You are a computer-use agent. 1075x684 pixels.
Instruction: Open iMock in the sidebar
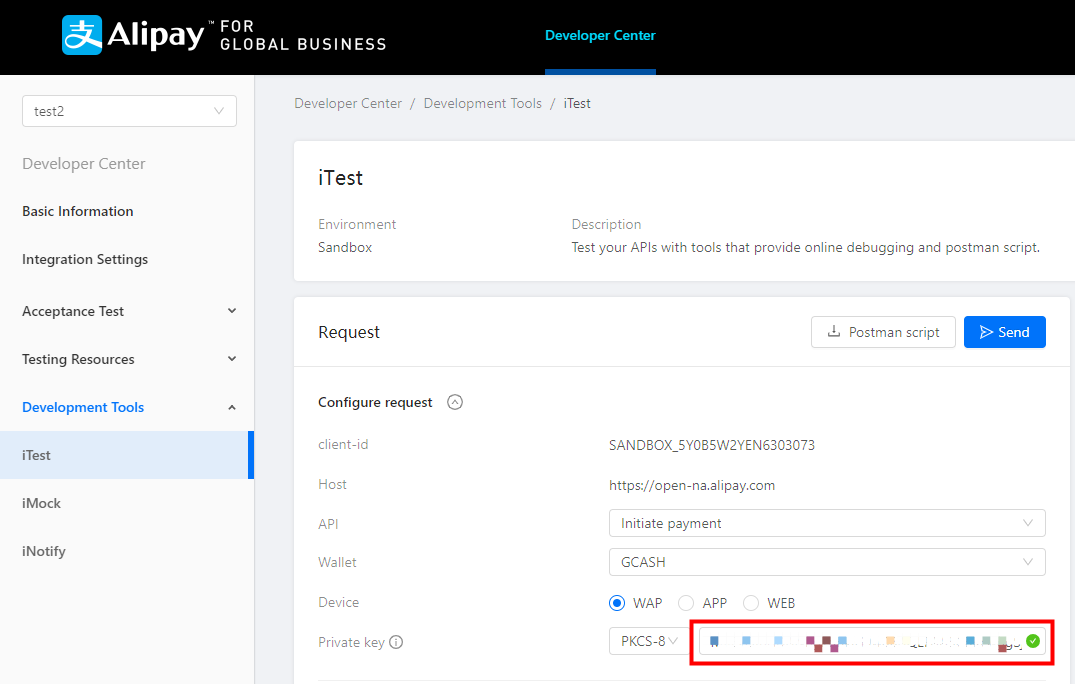(x=42, y=503)
